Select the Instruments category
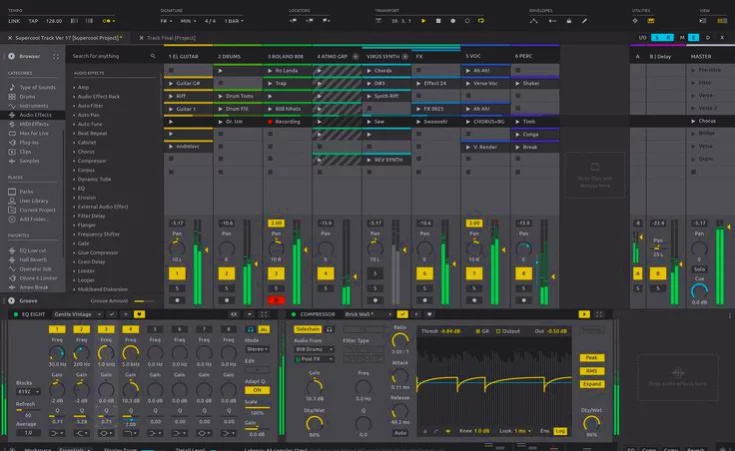735x451 pixels. point(32,106)
